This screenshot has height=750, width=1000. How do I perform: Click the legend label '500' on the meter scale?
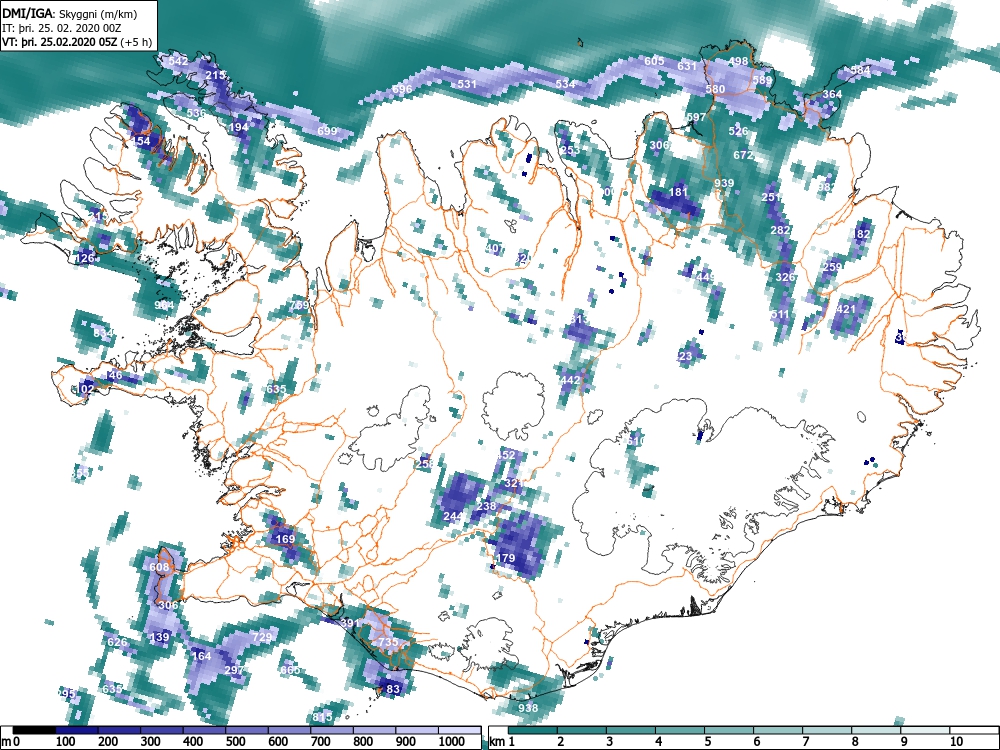coord(235,742)
